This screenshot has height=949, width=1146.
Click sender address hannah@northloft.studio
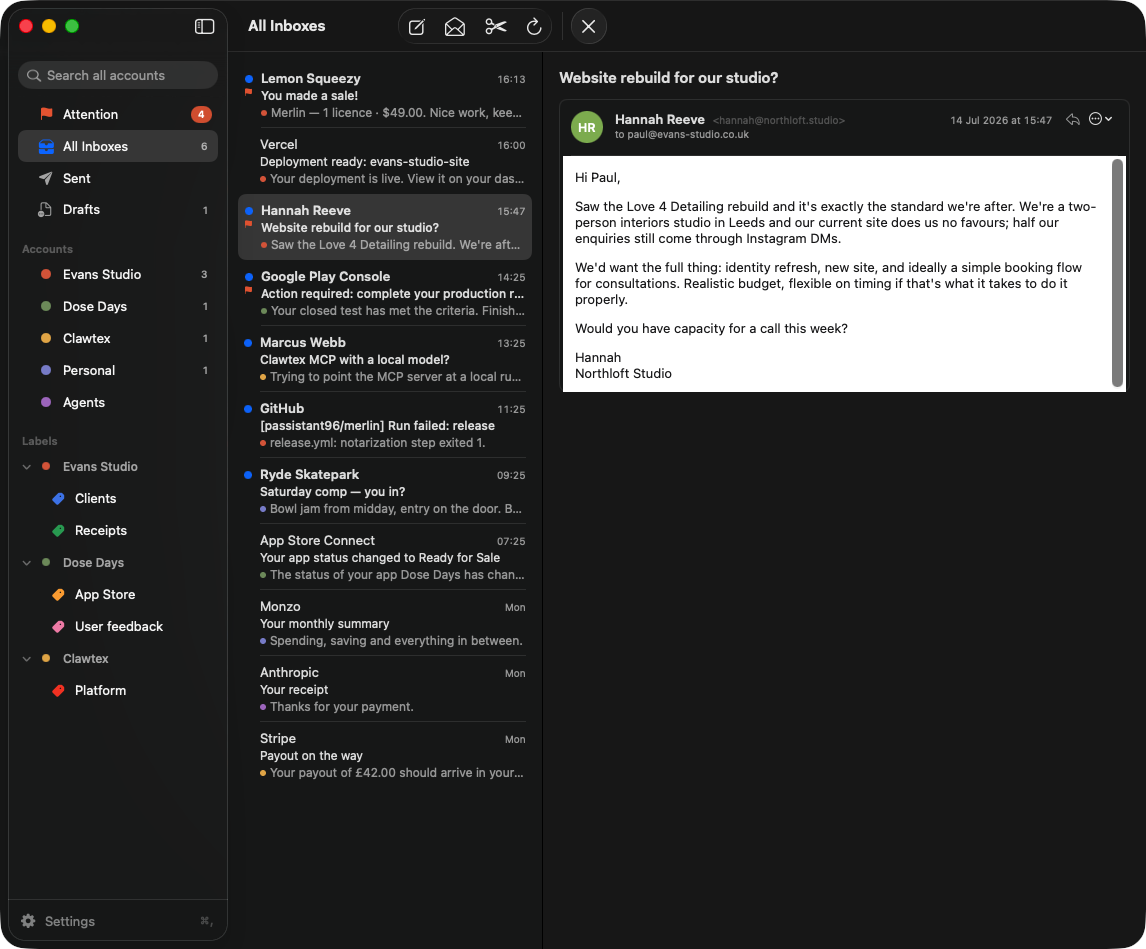coord(778,121)
